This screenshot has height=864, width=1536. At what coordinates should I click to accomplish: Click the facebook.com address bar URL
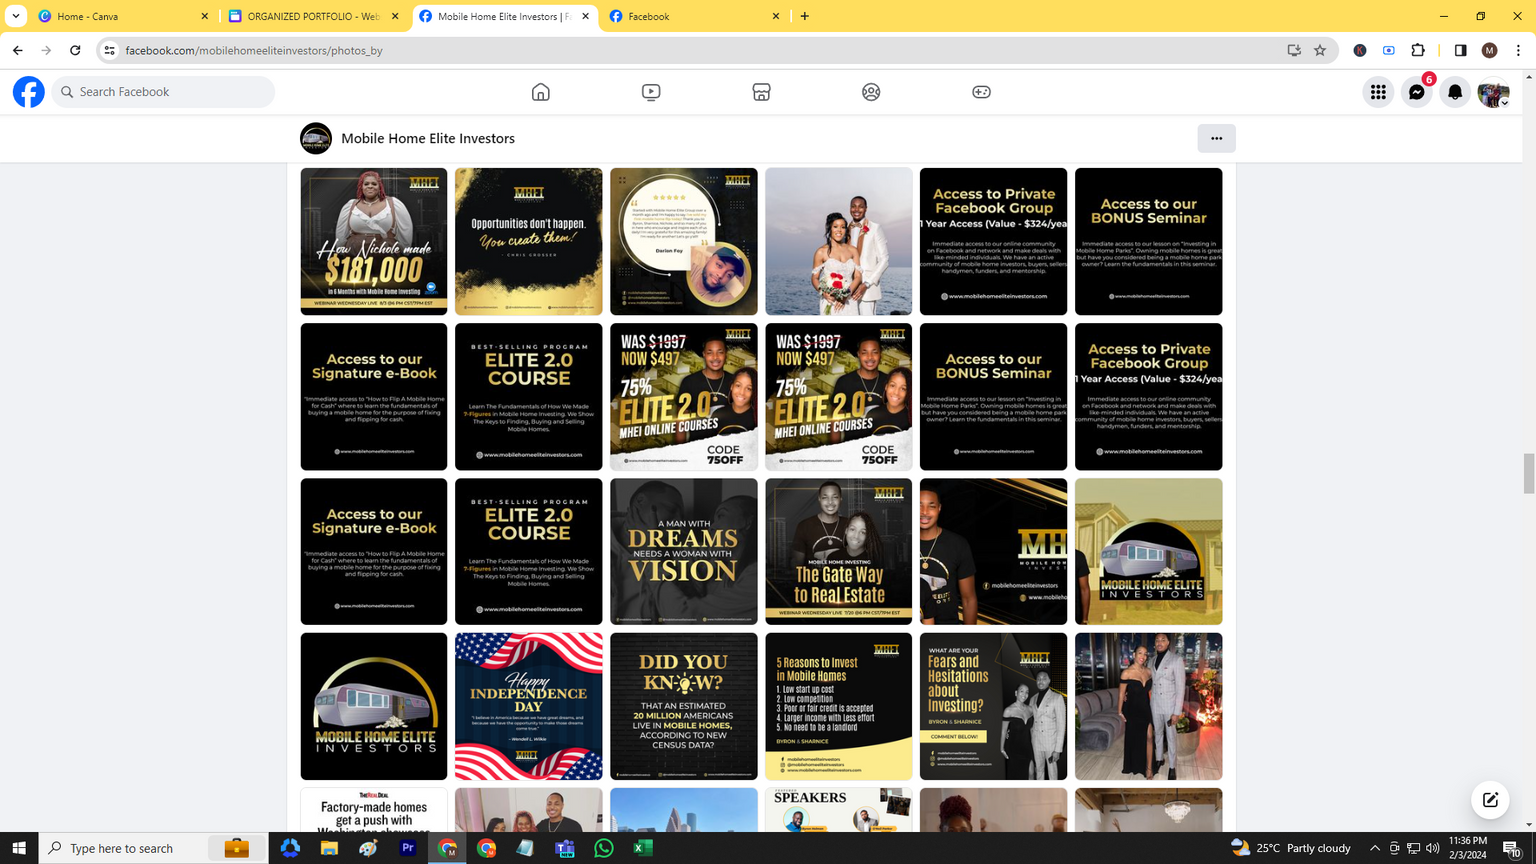point(254,50)
